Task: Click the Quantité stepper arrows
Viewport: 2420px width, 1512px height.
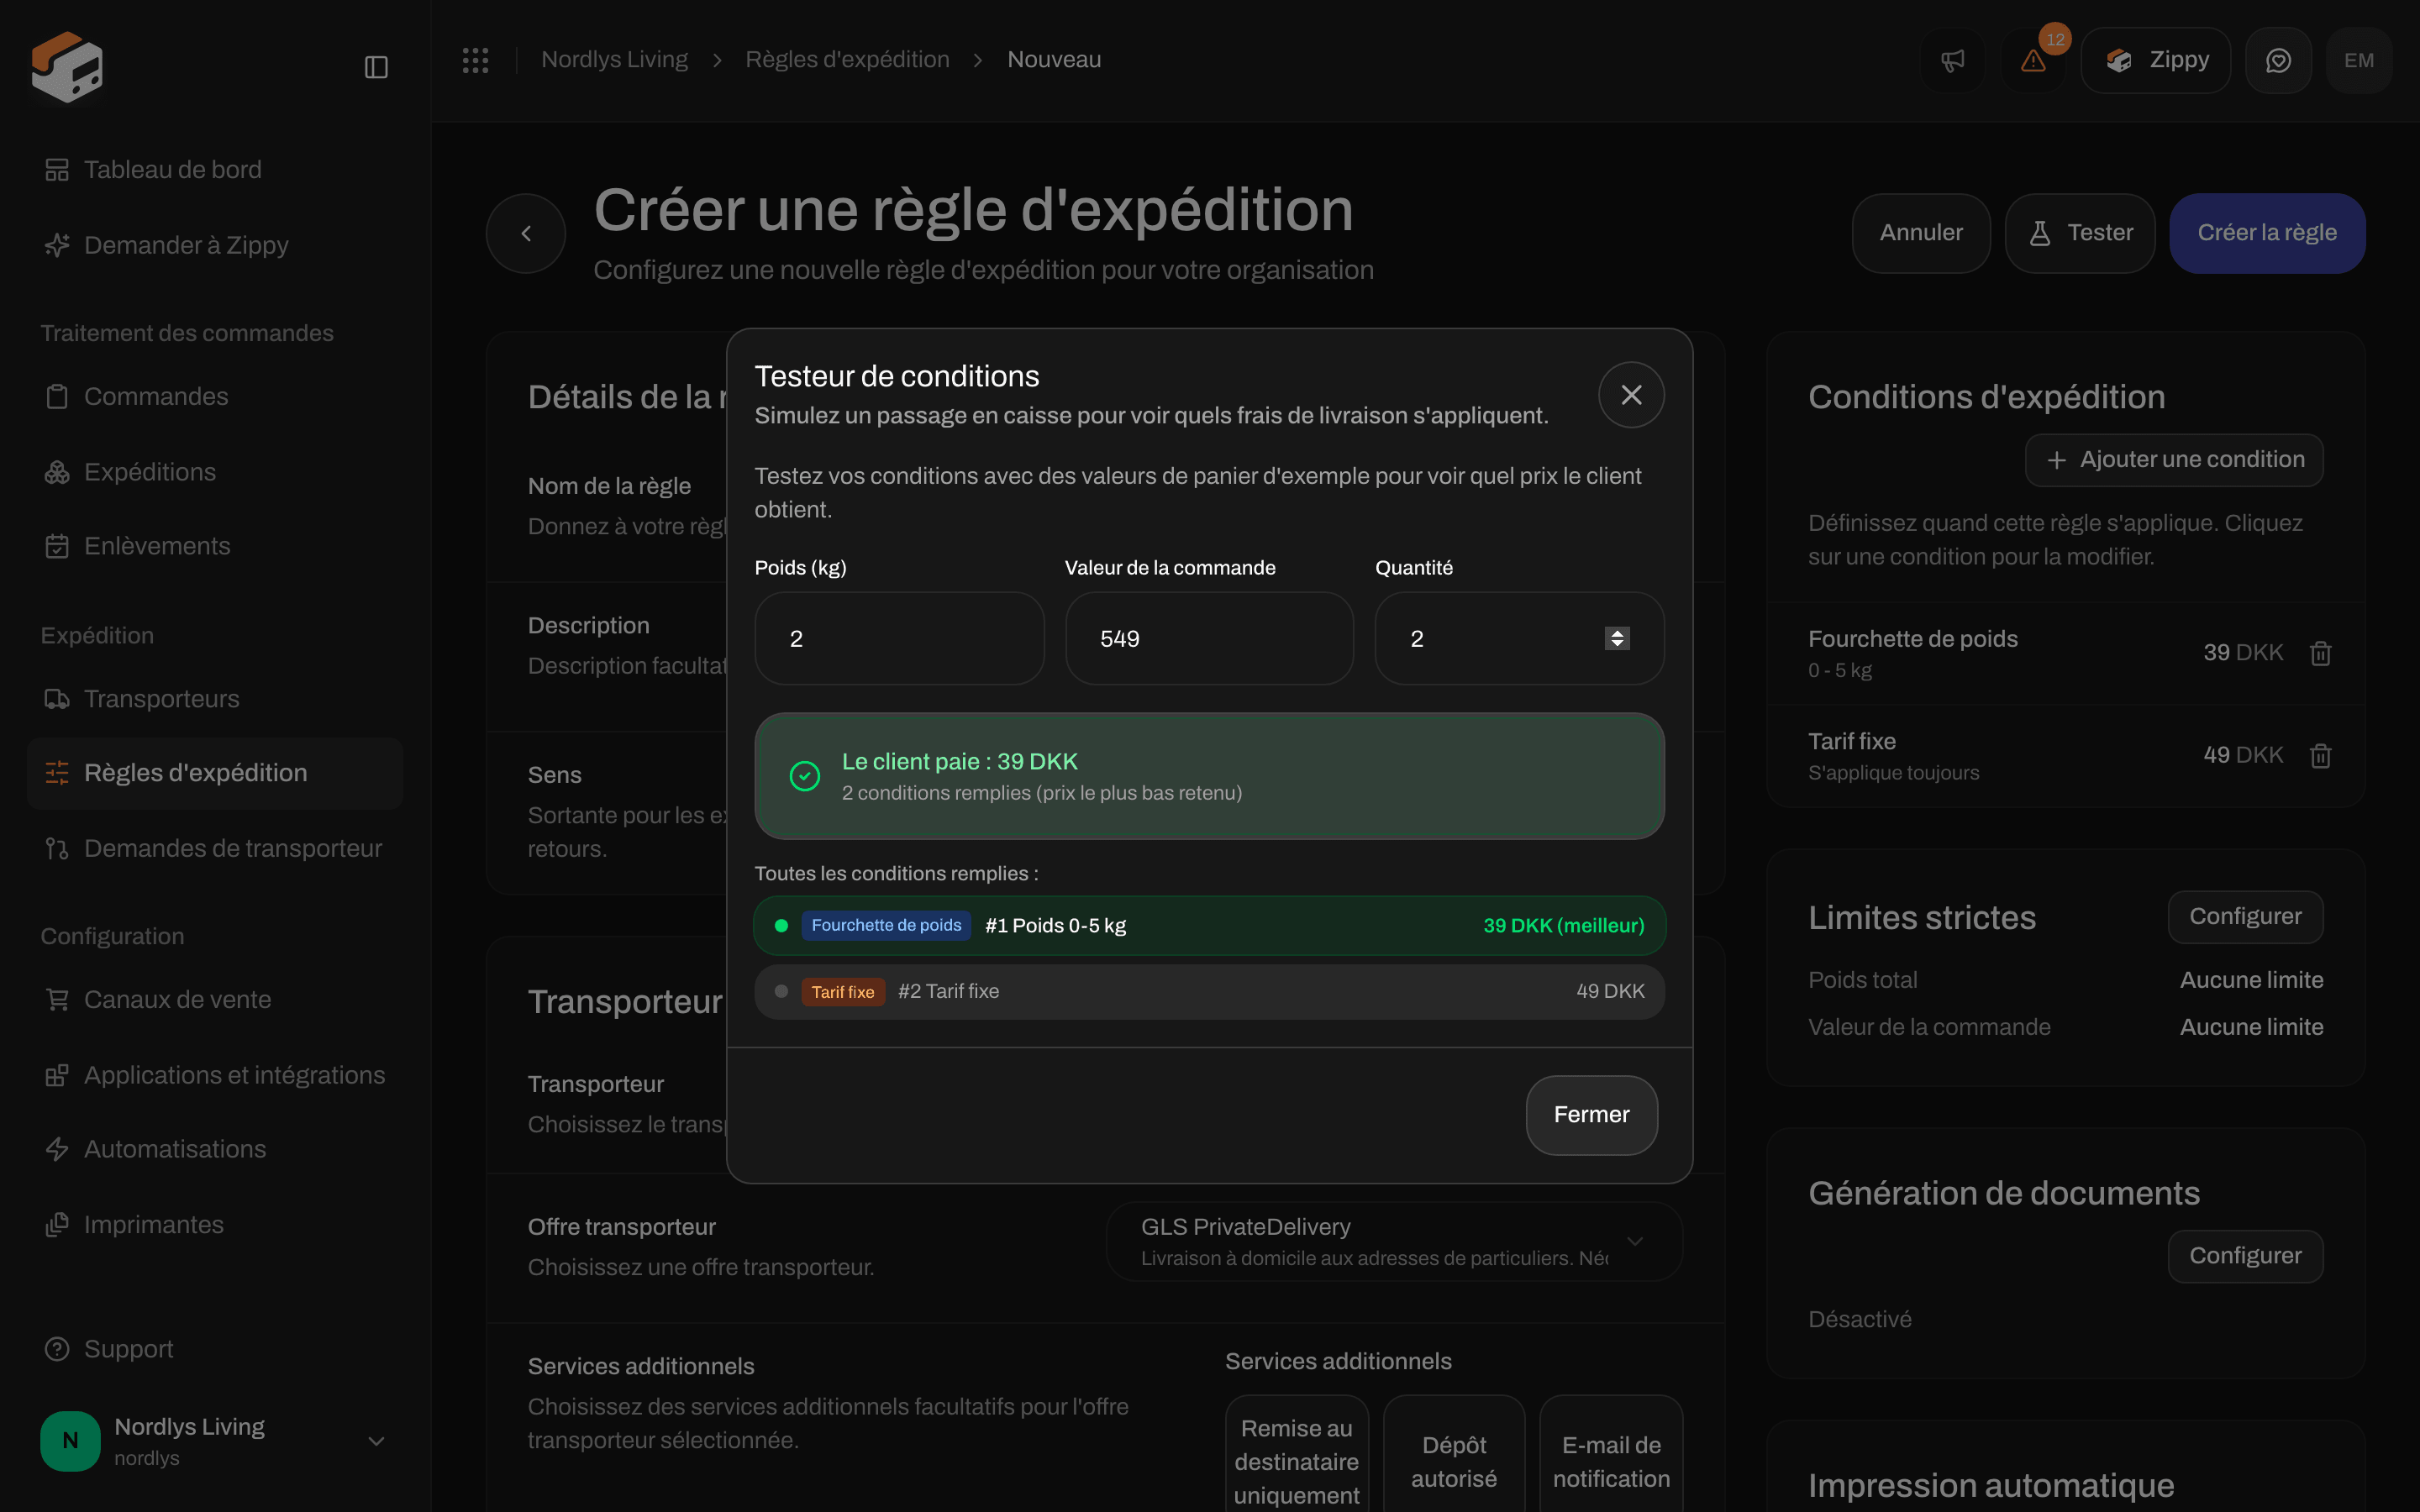Action: pos(1617,639)
